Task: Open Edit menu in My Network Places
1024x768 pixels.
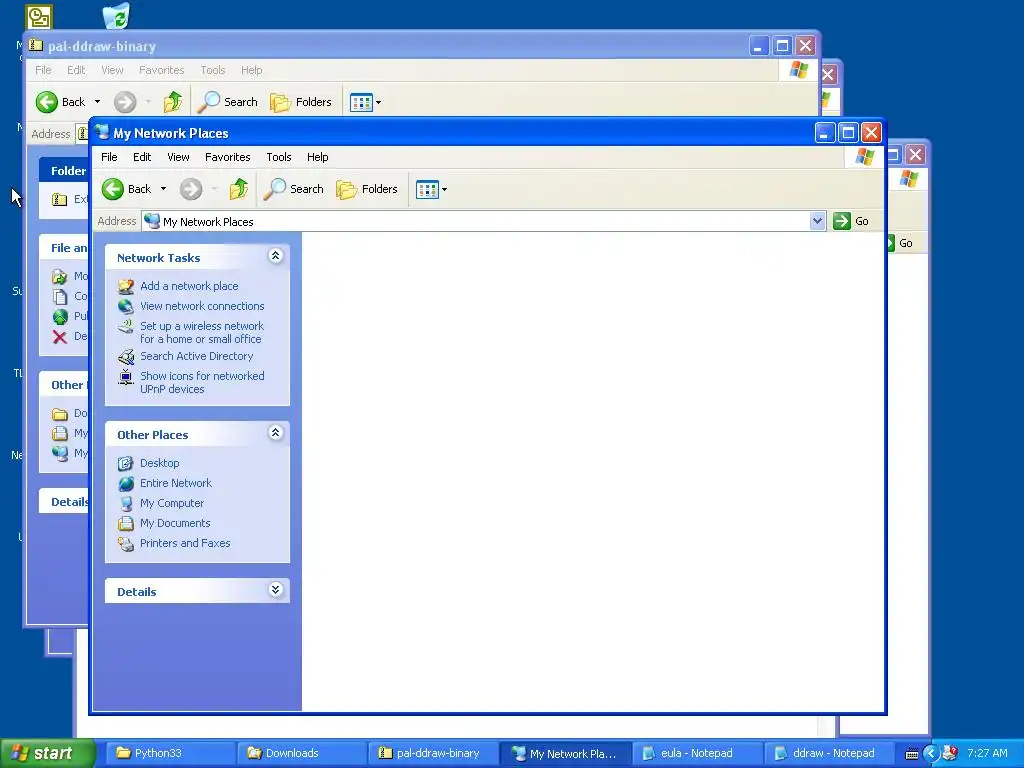Action: click(x=142, y=157)
